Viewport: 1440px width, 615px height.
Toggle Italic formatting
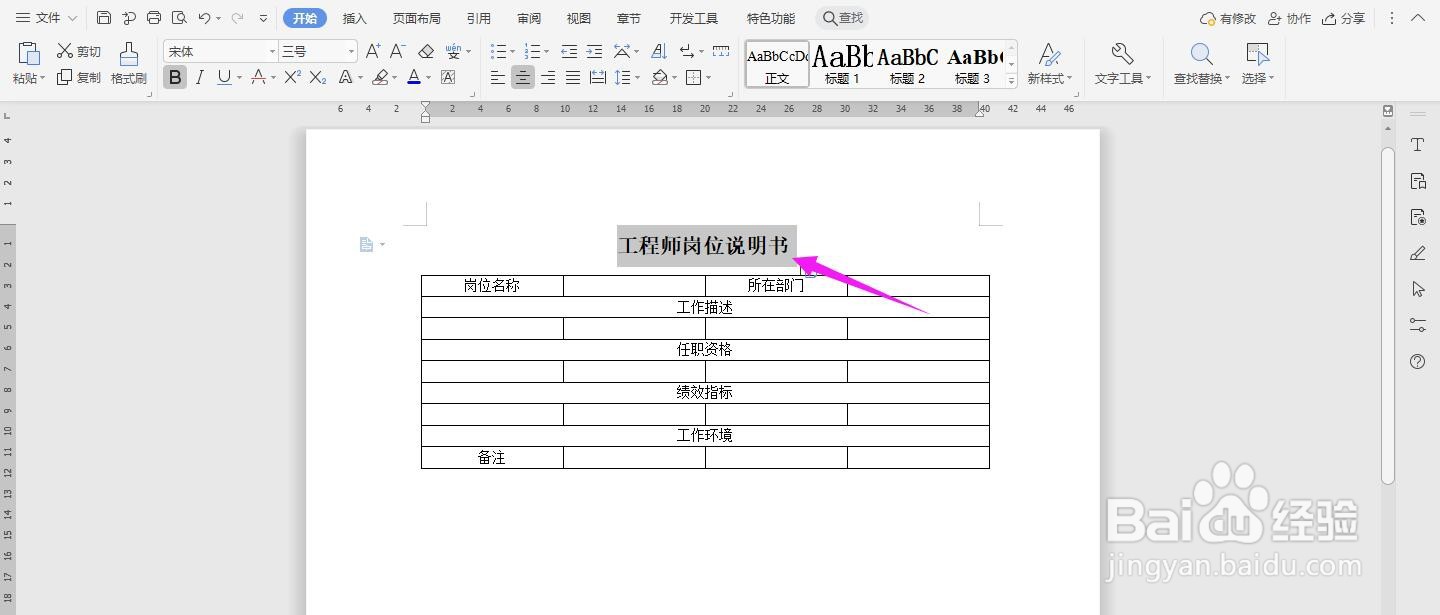pos(200,77)
